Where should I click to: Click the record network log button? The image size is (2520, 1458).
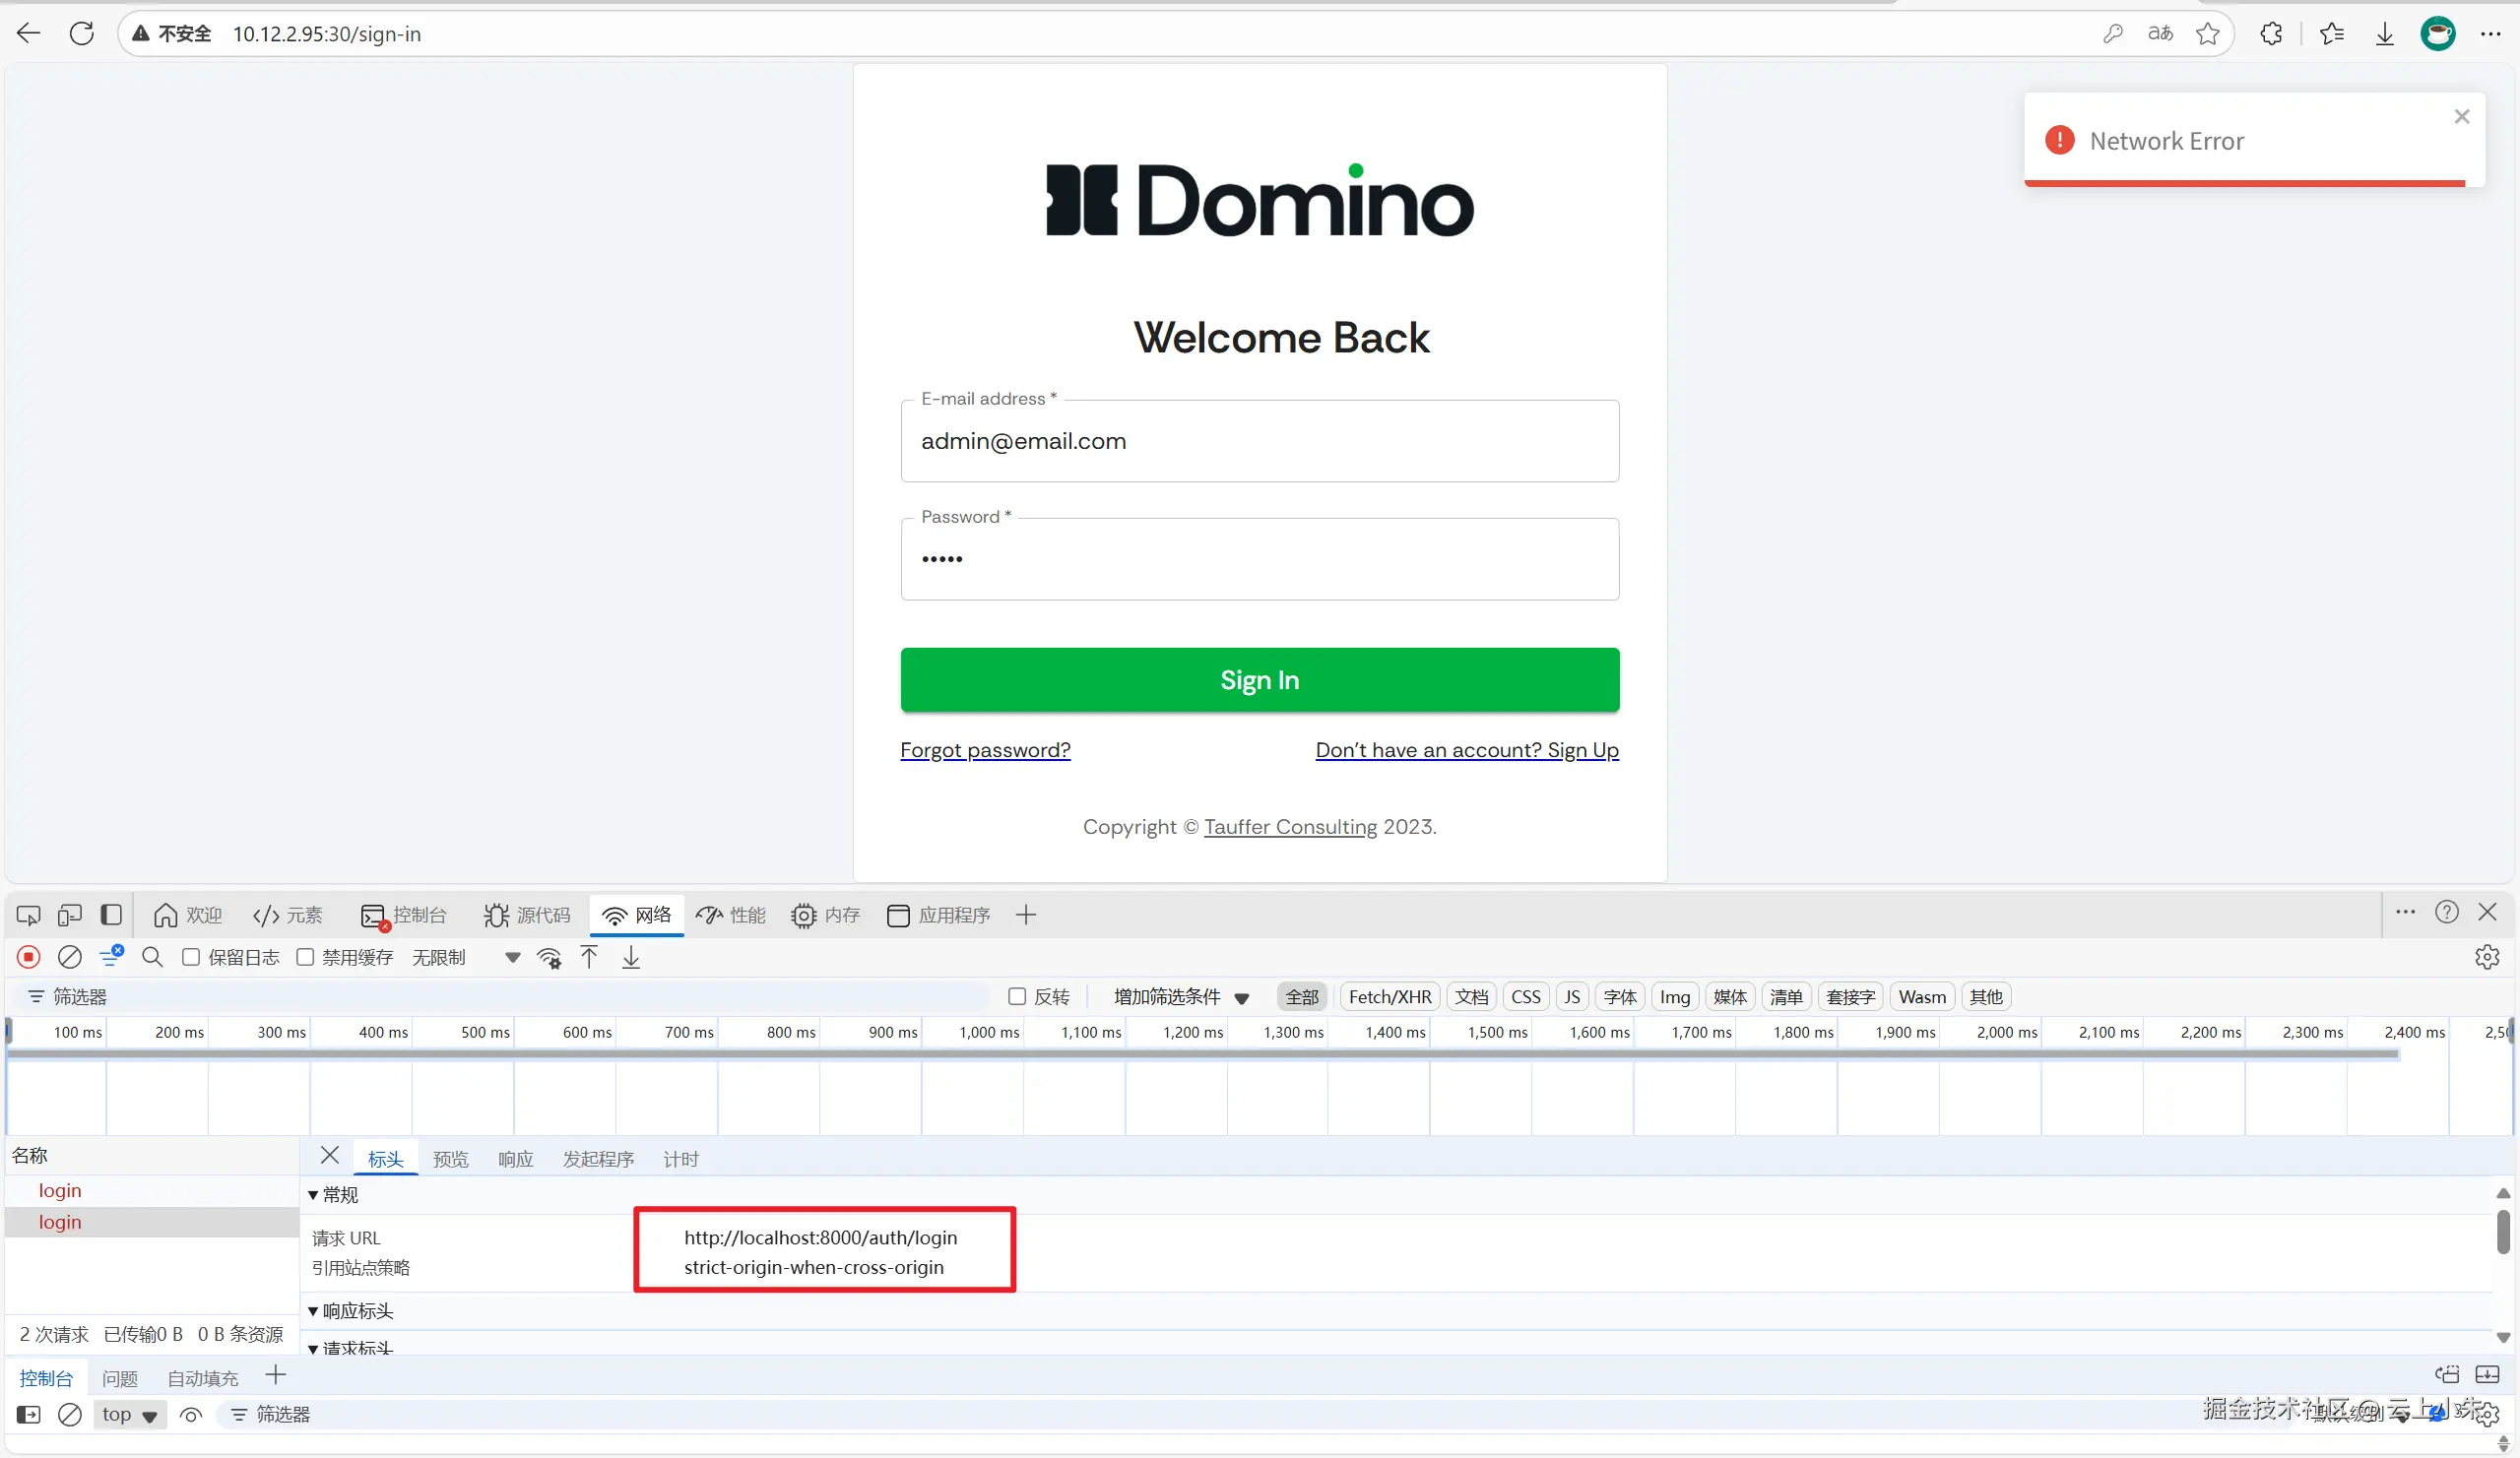pos(28,957)
